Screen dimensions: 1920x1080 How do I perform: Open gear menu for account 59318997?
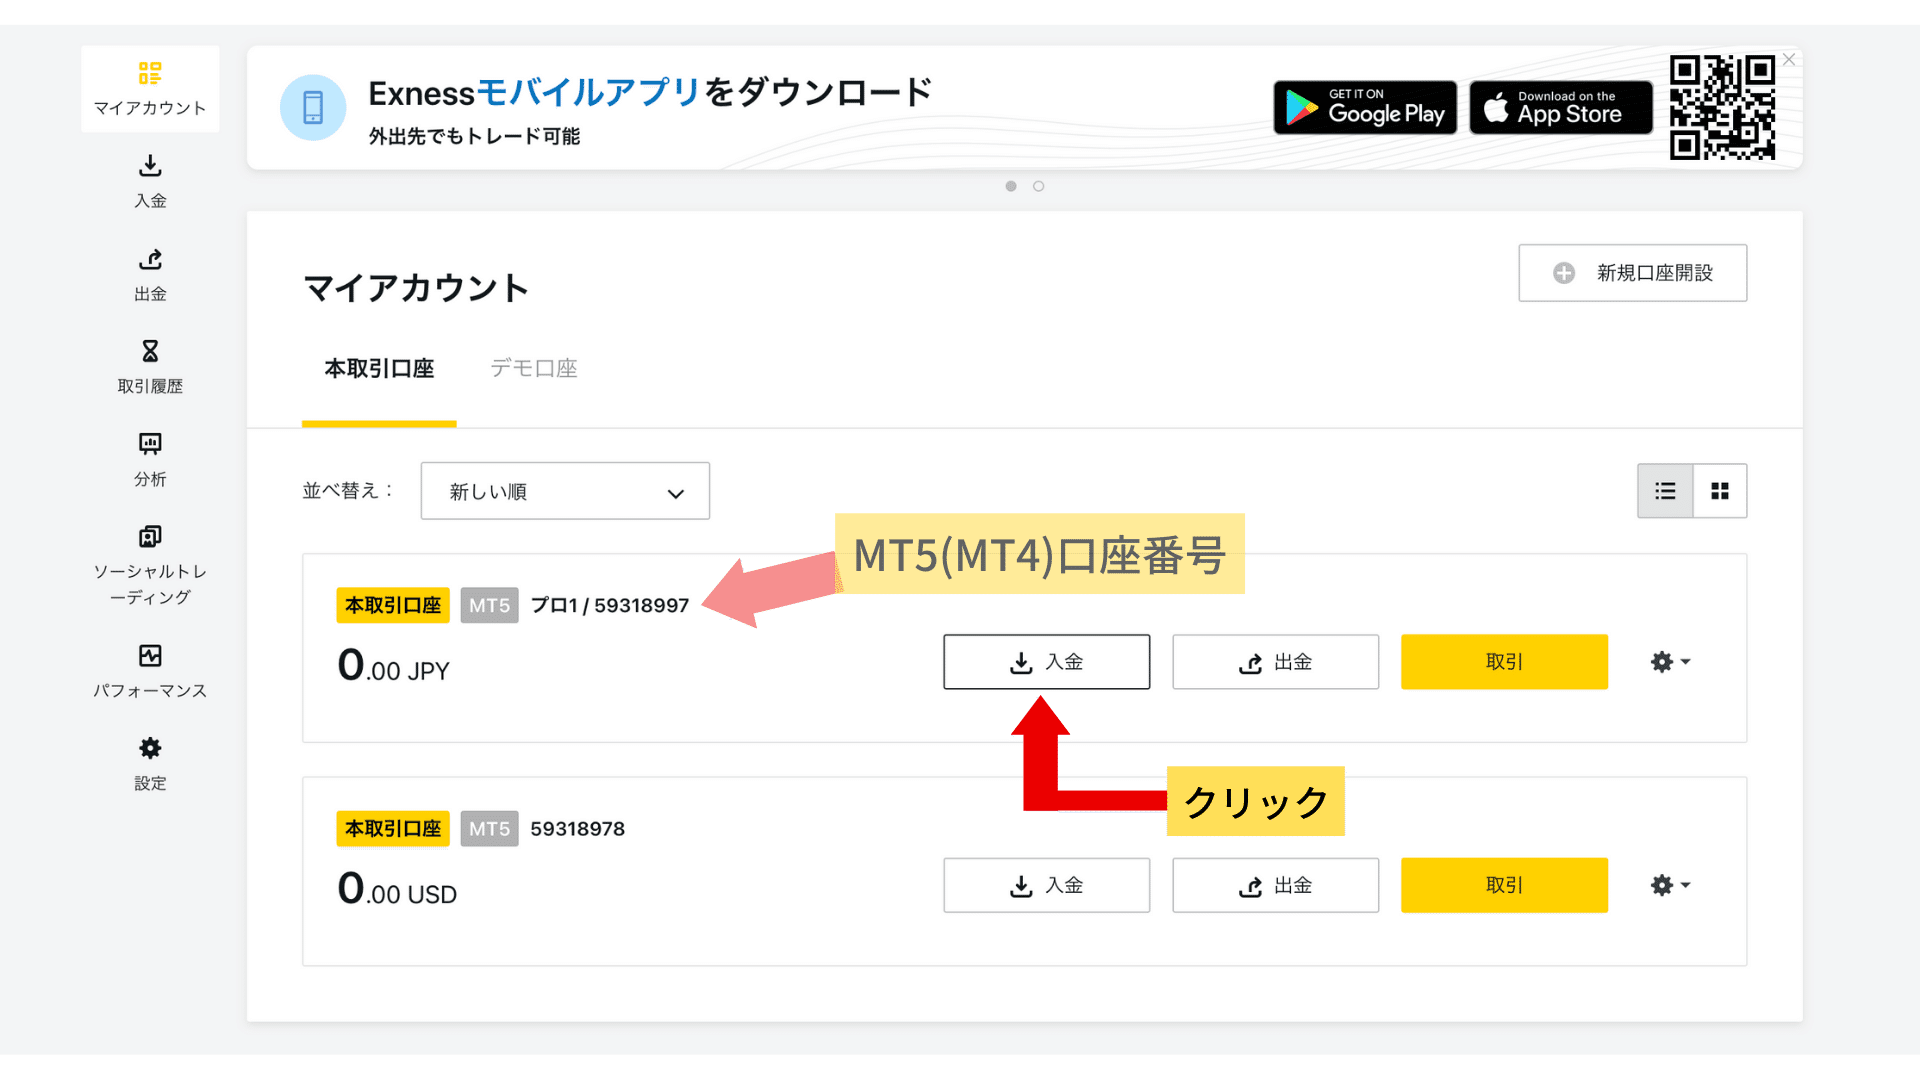point(1670,662)
